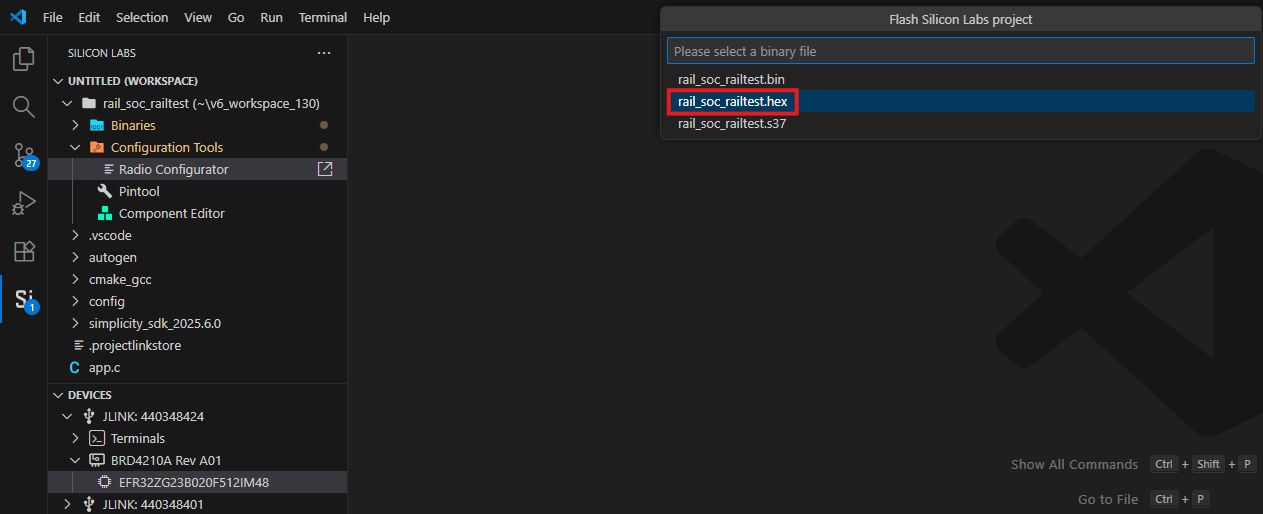Collapse the UNTITLED (WORKSPACE) section
The width and height of the screenshot is (1263, 514).
pyautogui.click(x=58, y=81)
